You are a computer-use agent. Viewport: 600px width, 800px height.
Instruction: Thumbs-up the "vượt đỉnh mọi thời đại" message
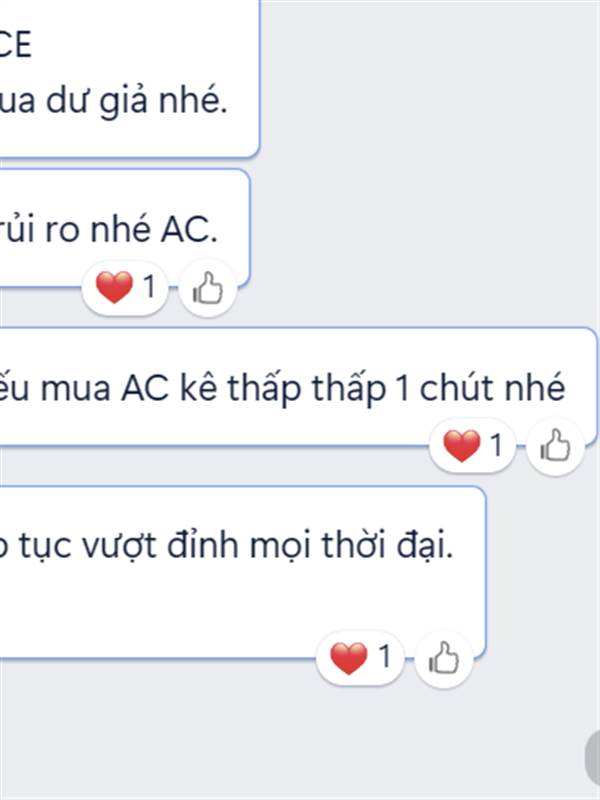pos(444,658)
